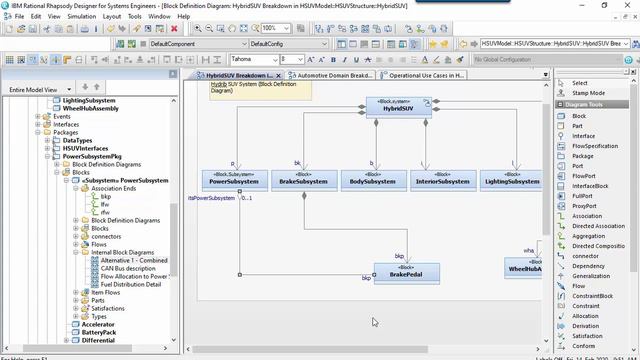This screenshot has height=360, width=640.
Task: Open the zoom percentage dropdown
Action: point(287,28)
